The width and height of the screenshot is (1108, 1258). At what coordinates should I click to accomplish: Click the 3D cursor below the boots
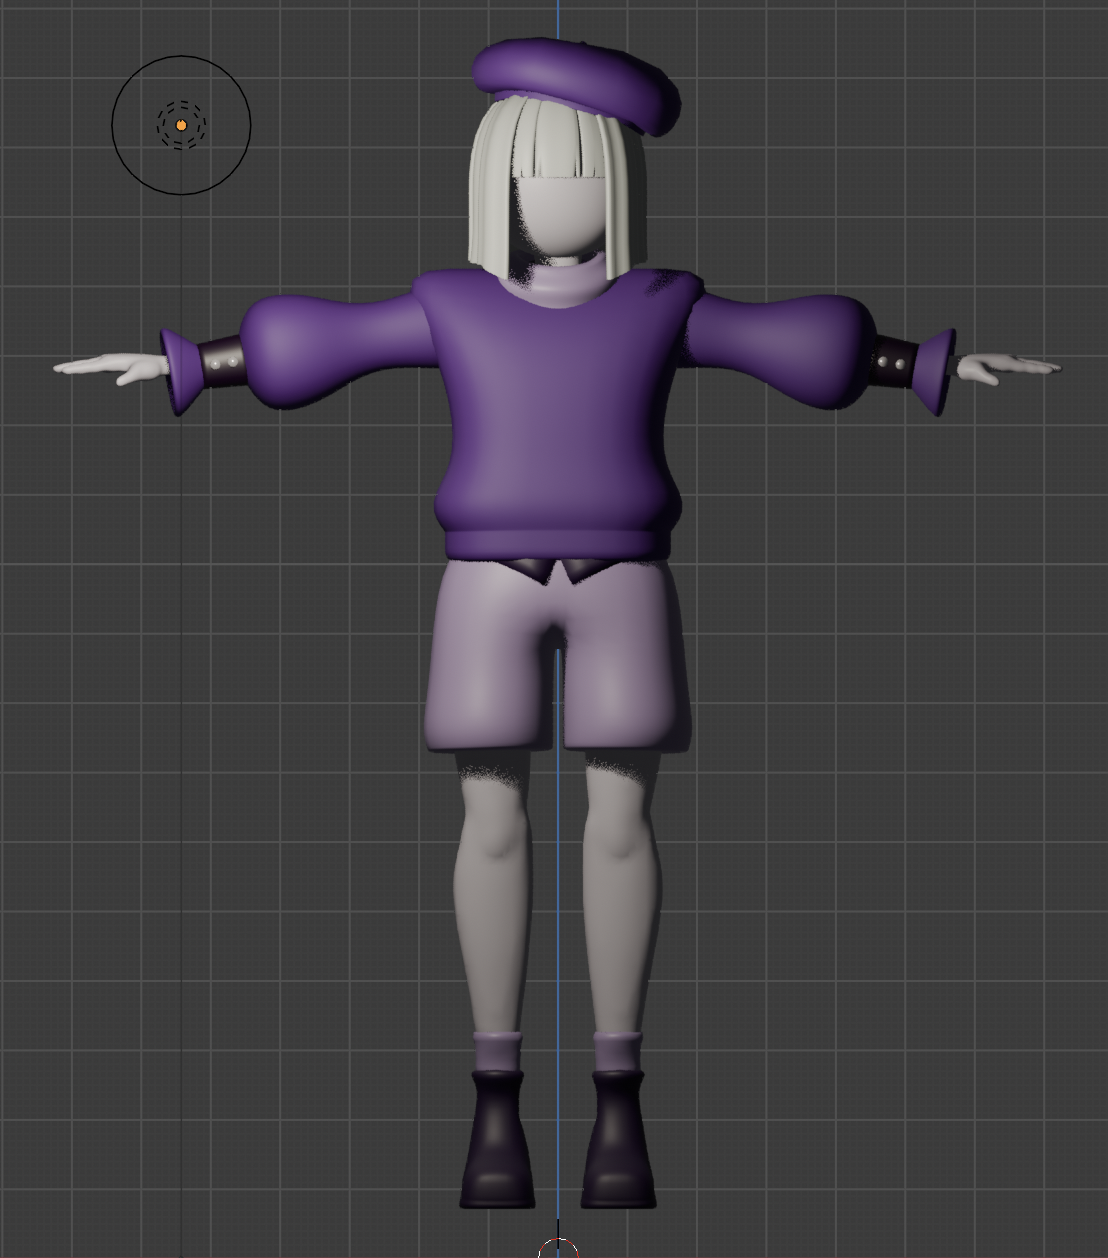point(558,1248)
